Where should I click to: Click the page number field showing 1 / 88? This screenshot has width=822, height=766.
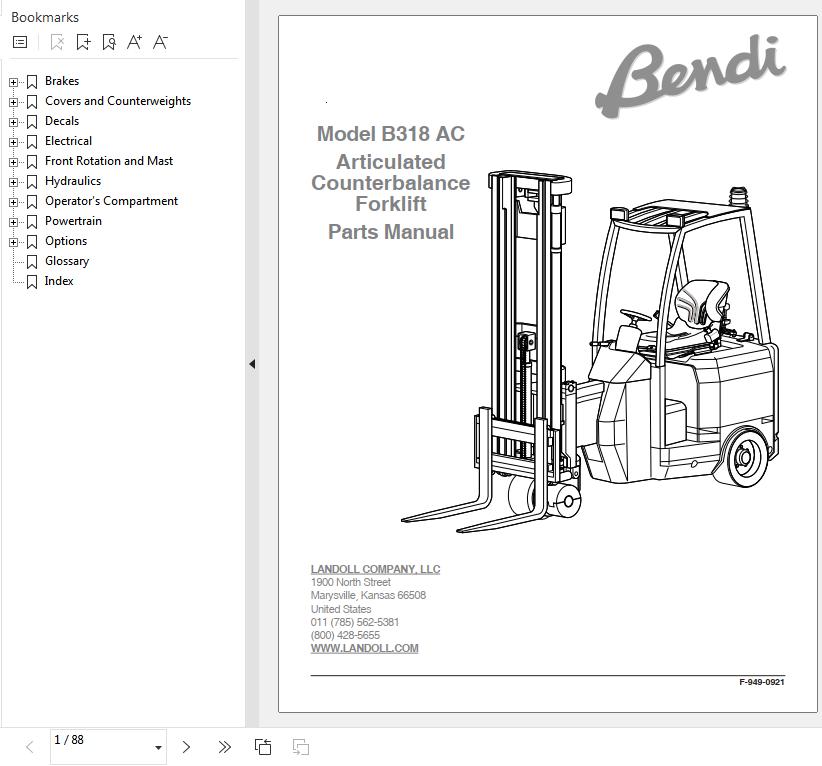(109, 746)
